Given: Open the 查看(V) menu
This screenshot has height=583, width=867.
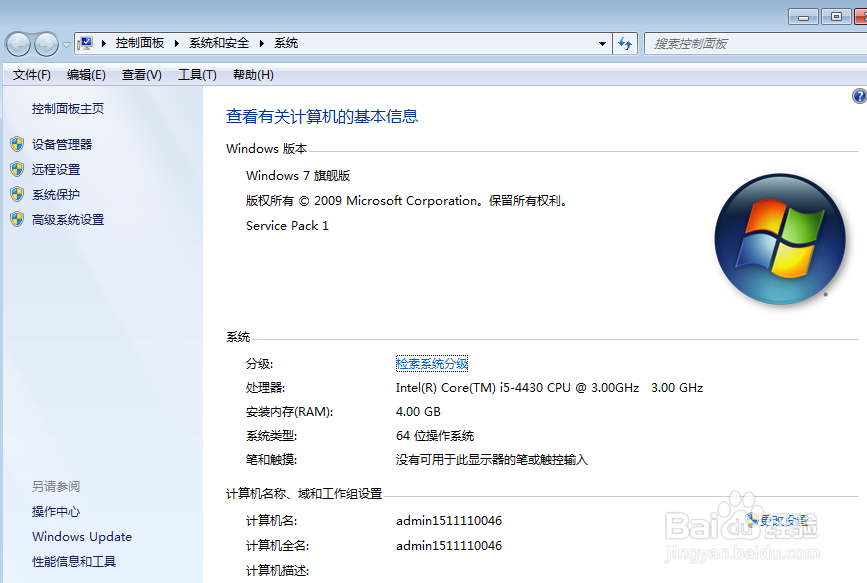Looking at the screenshot, I should (x=142, y=75).
